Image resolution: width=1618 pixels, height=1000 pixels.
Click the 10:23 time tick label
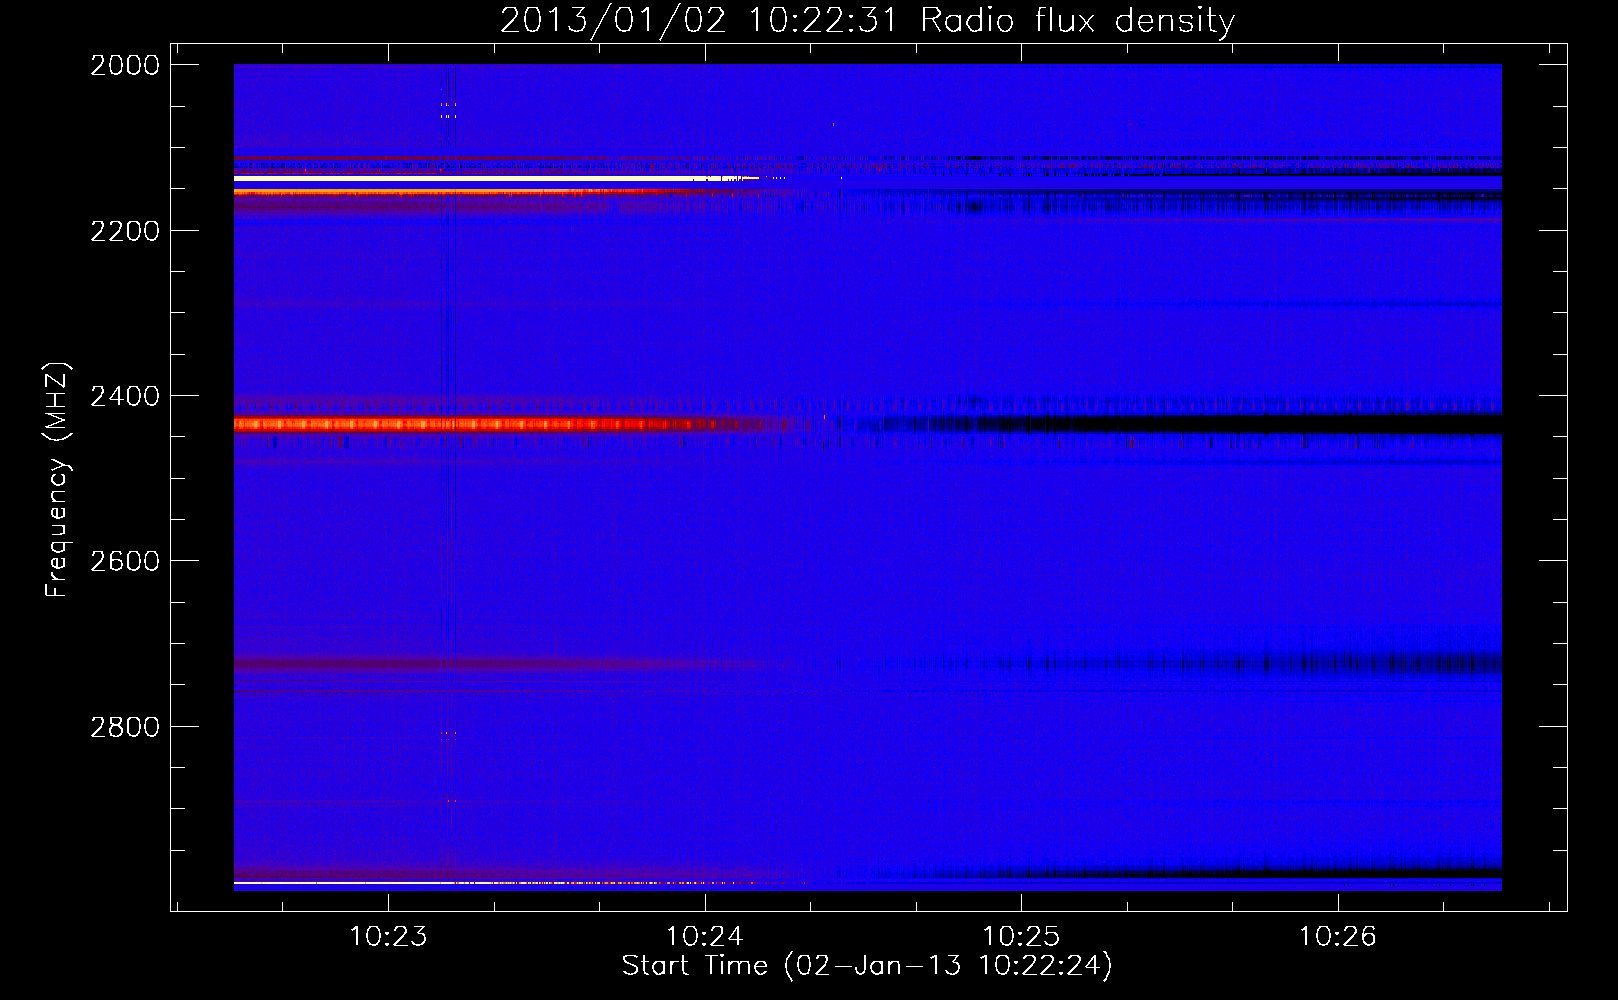click(388, 936)
